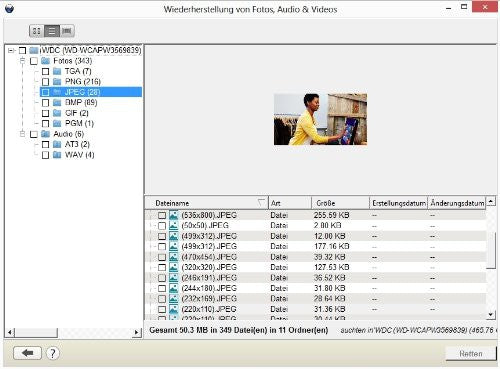
Task: Click the GIF (2) folder icon
Action: tap(57, 113)
